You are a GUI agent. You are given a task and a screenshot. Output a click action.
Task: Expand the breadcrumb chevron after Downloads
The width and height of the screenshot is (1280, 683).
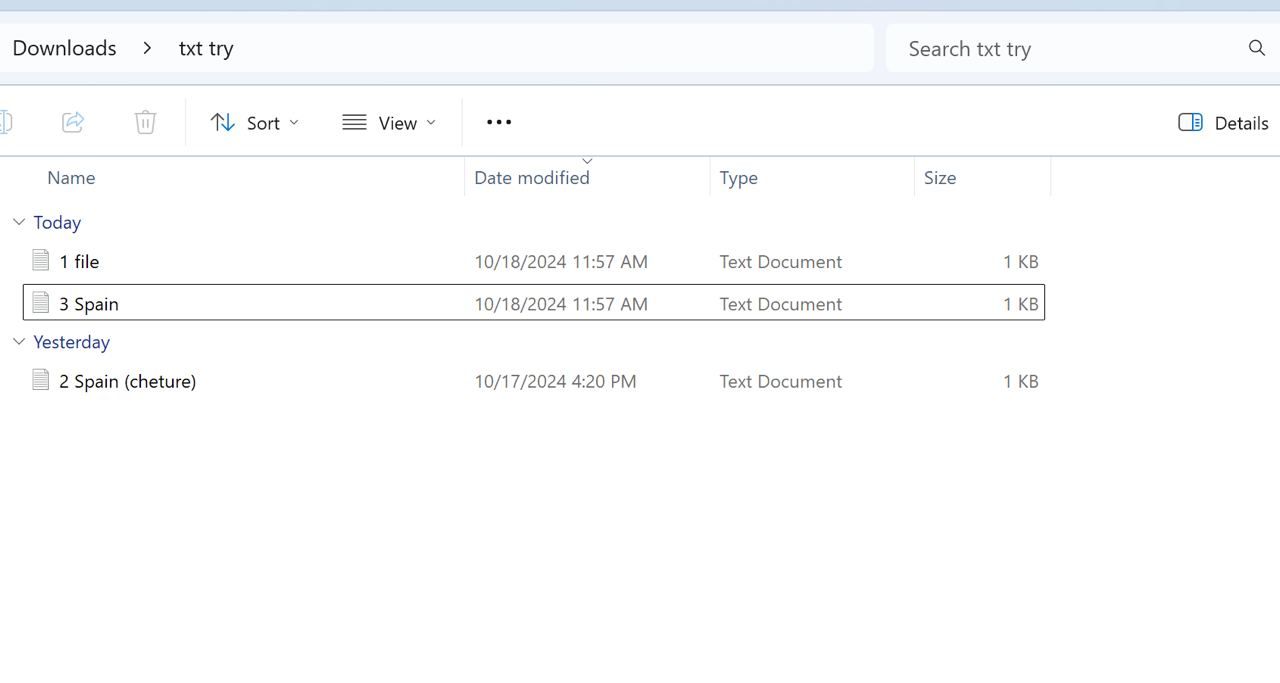[147, 48]
